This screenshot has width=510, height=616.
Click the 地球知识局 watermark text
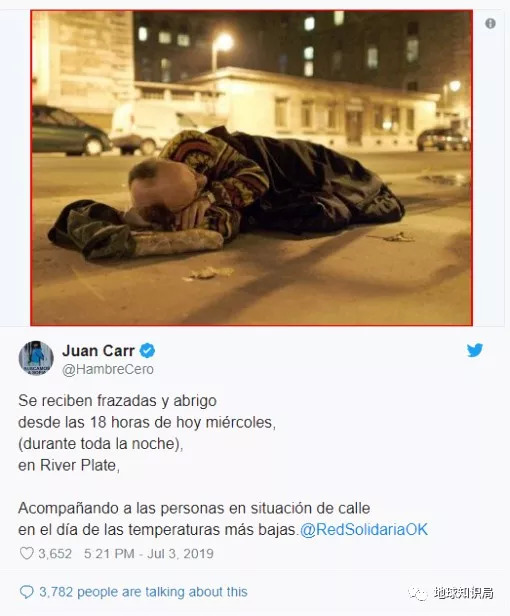(464, 593)
